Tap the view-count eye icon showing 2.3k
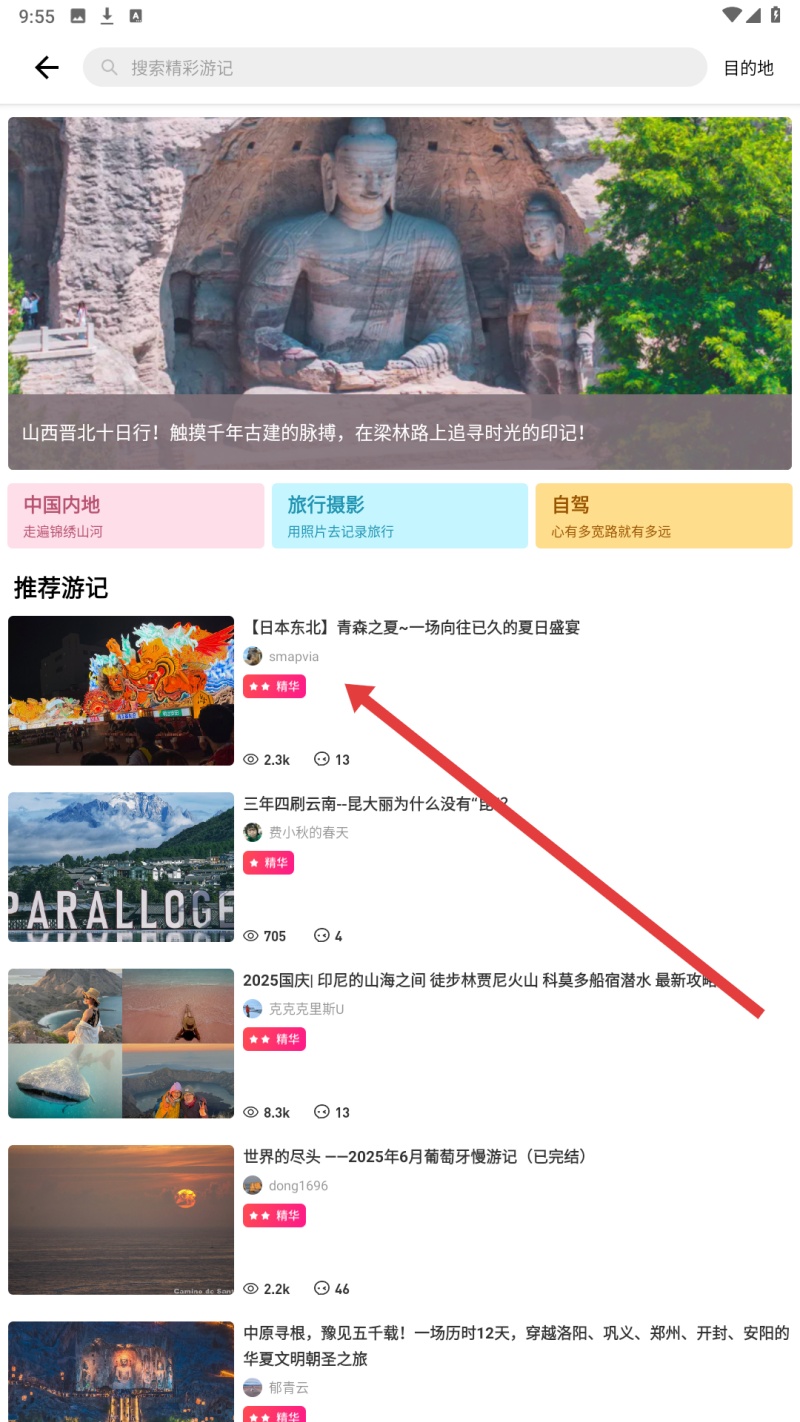 click(x=251, y=760)
